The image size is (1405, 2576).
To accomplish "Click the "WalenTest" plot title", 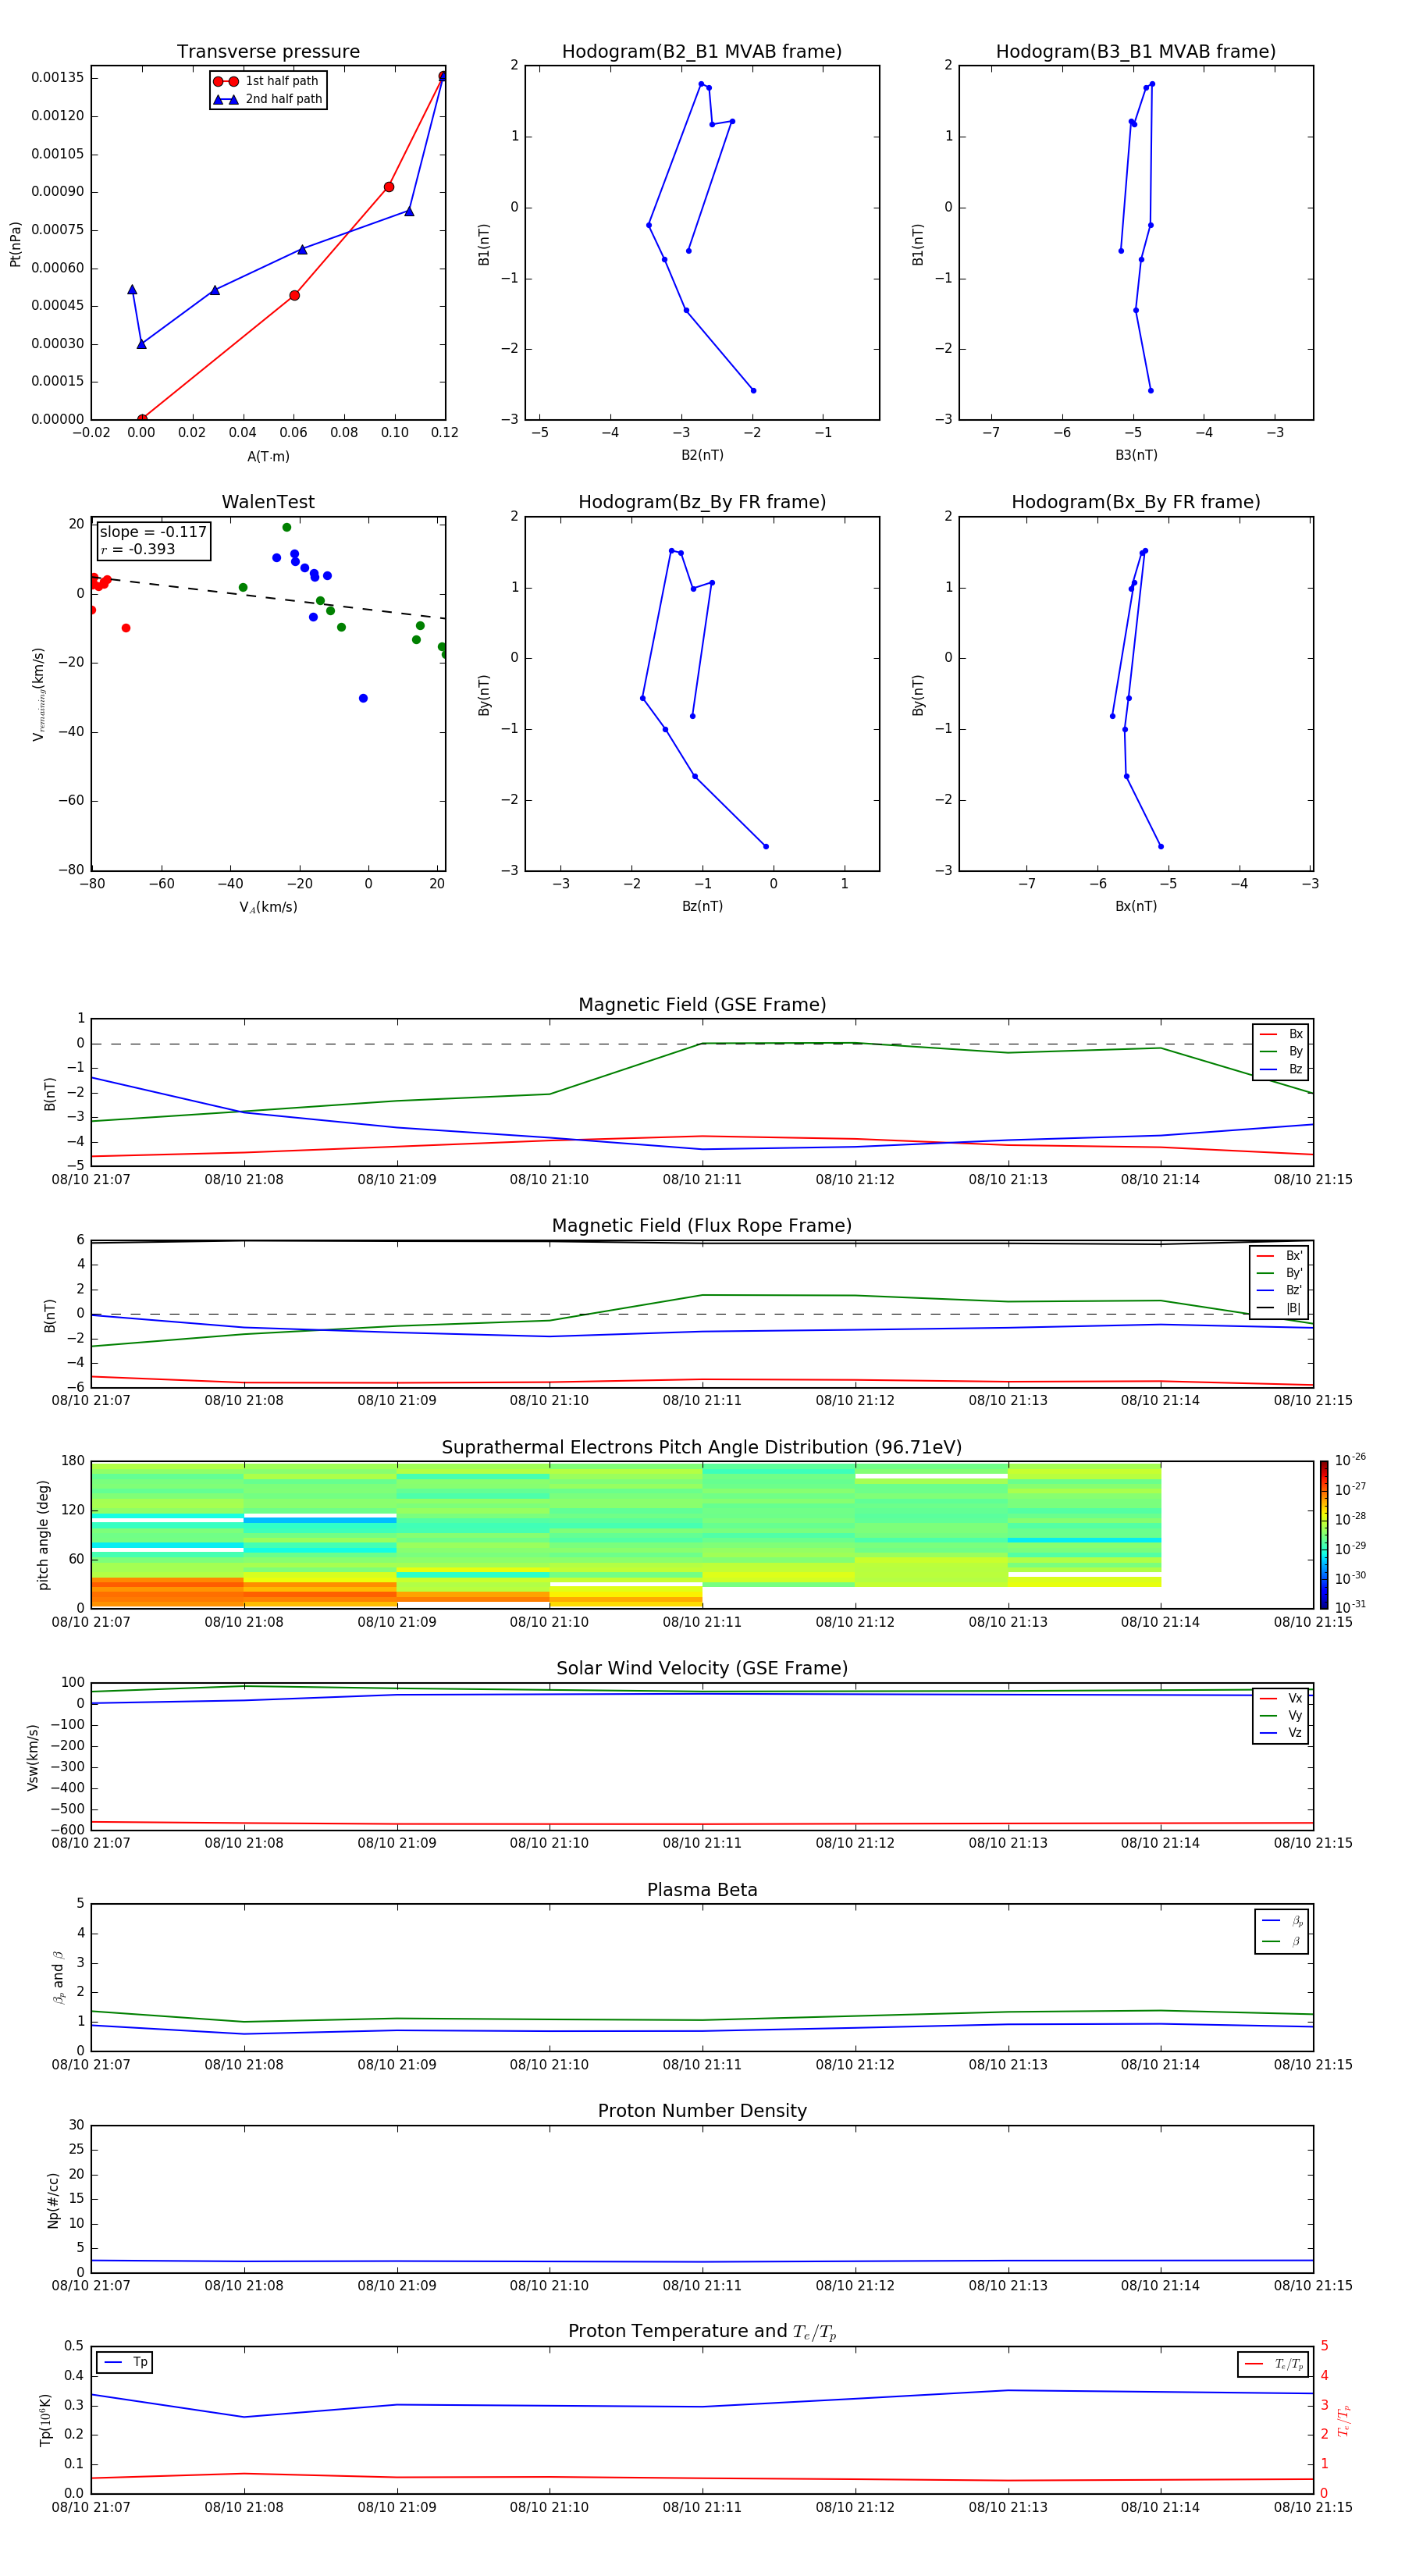I will click(268, 502).
